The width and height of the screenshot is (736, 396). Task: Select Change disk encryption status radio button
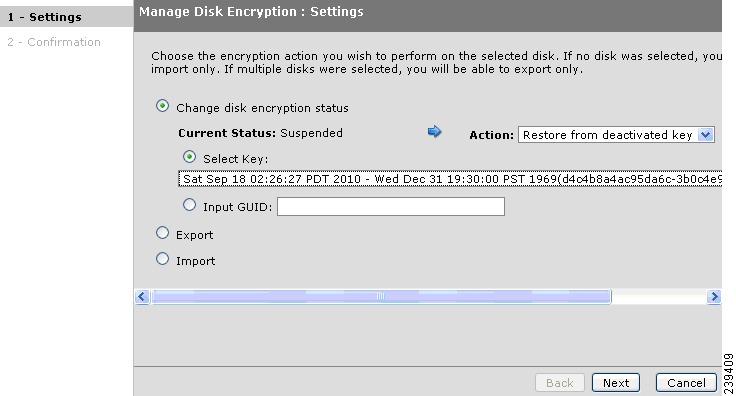click(x=162, y=106)
